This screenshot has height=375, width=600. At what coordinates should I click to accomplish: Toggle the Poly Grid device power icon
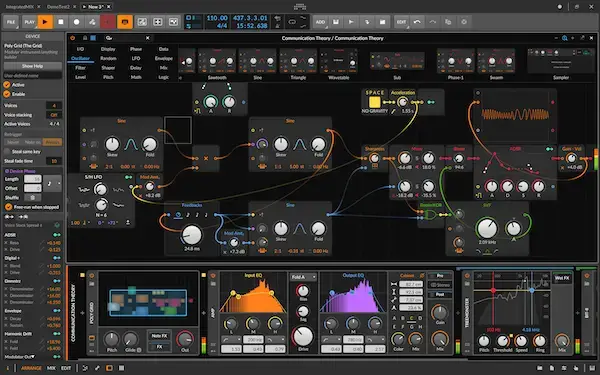[x=91, y=276]
